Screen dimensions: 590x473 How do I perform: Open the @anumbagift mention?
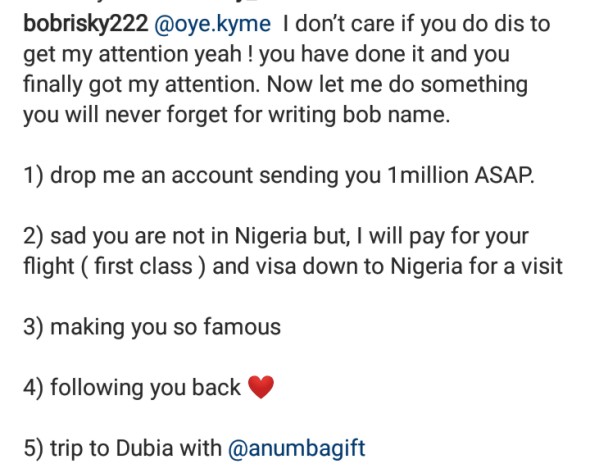point(297,449)
